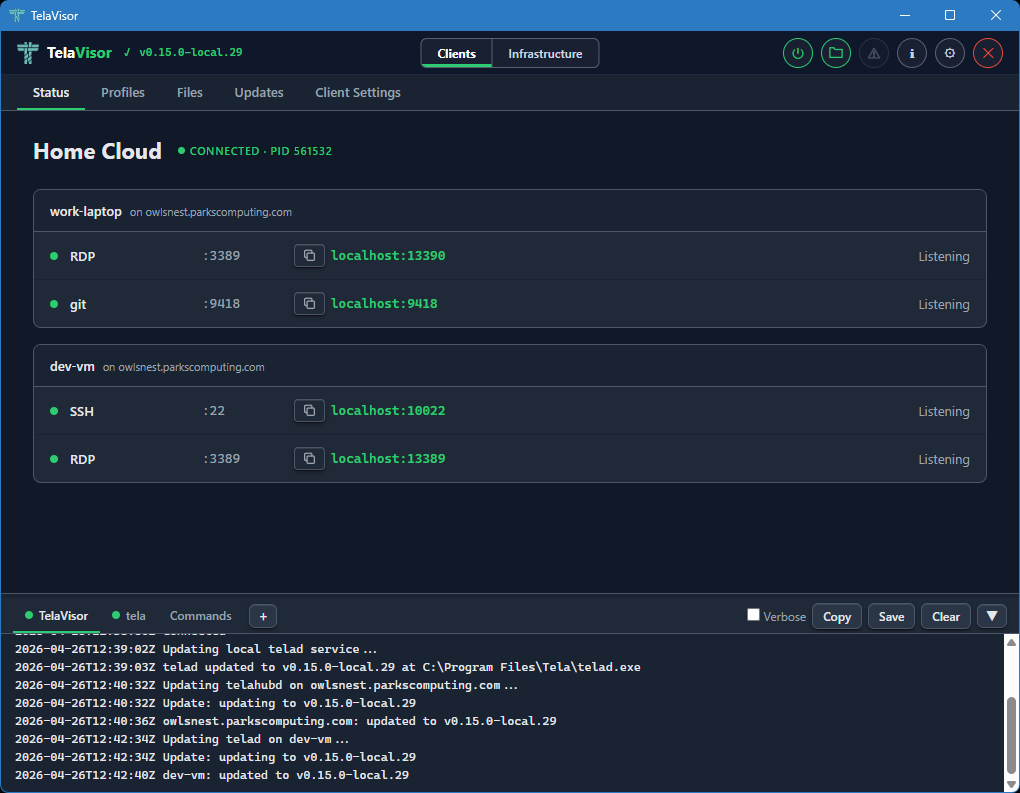The image size is (1020, 793).
Task: Click port :9418 in git row
Action: 221,304
